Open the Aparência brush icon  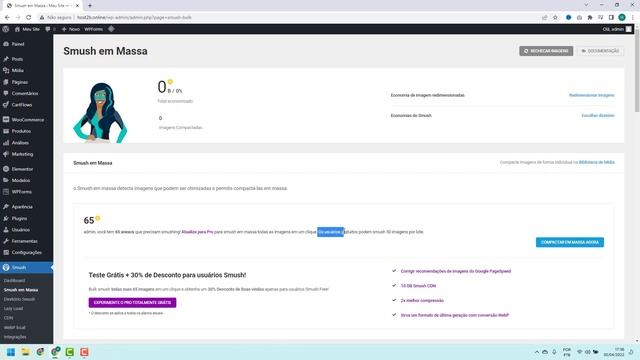point(6,207)
